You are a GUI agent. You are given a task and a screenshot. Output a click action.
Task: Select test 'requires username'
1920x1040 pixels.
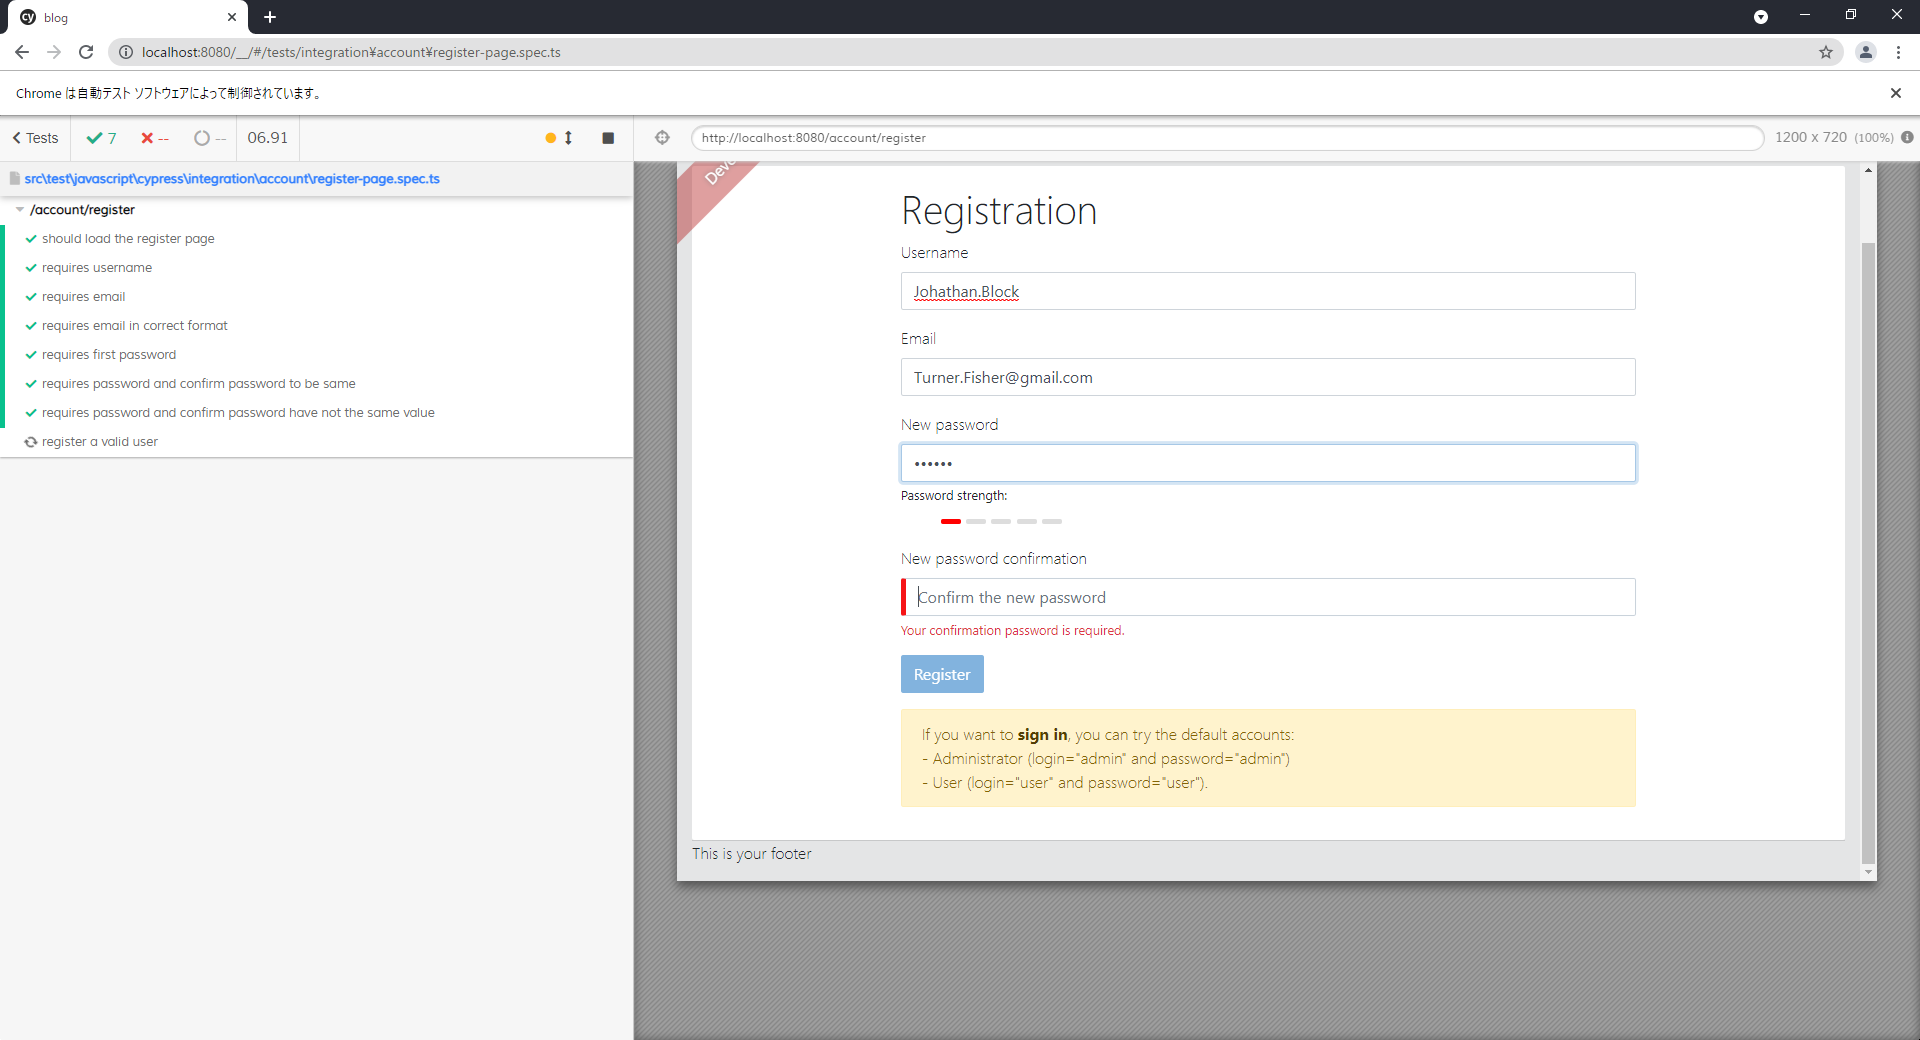[x=97, y=268]
